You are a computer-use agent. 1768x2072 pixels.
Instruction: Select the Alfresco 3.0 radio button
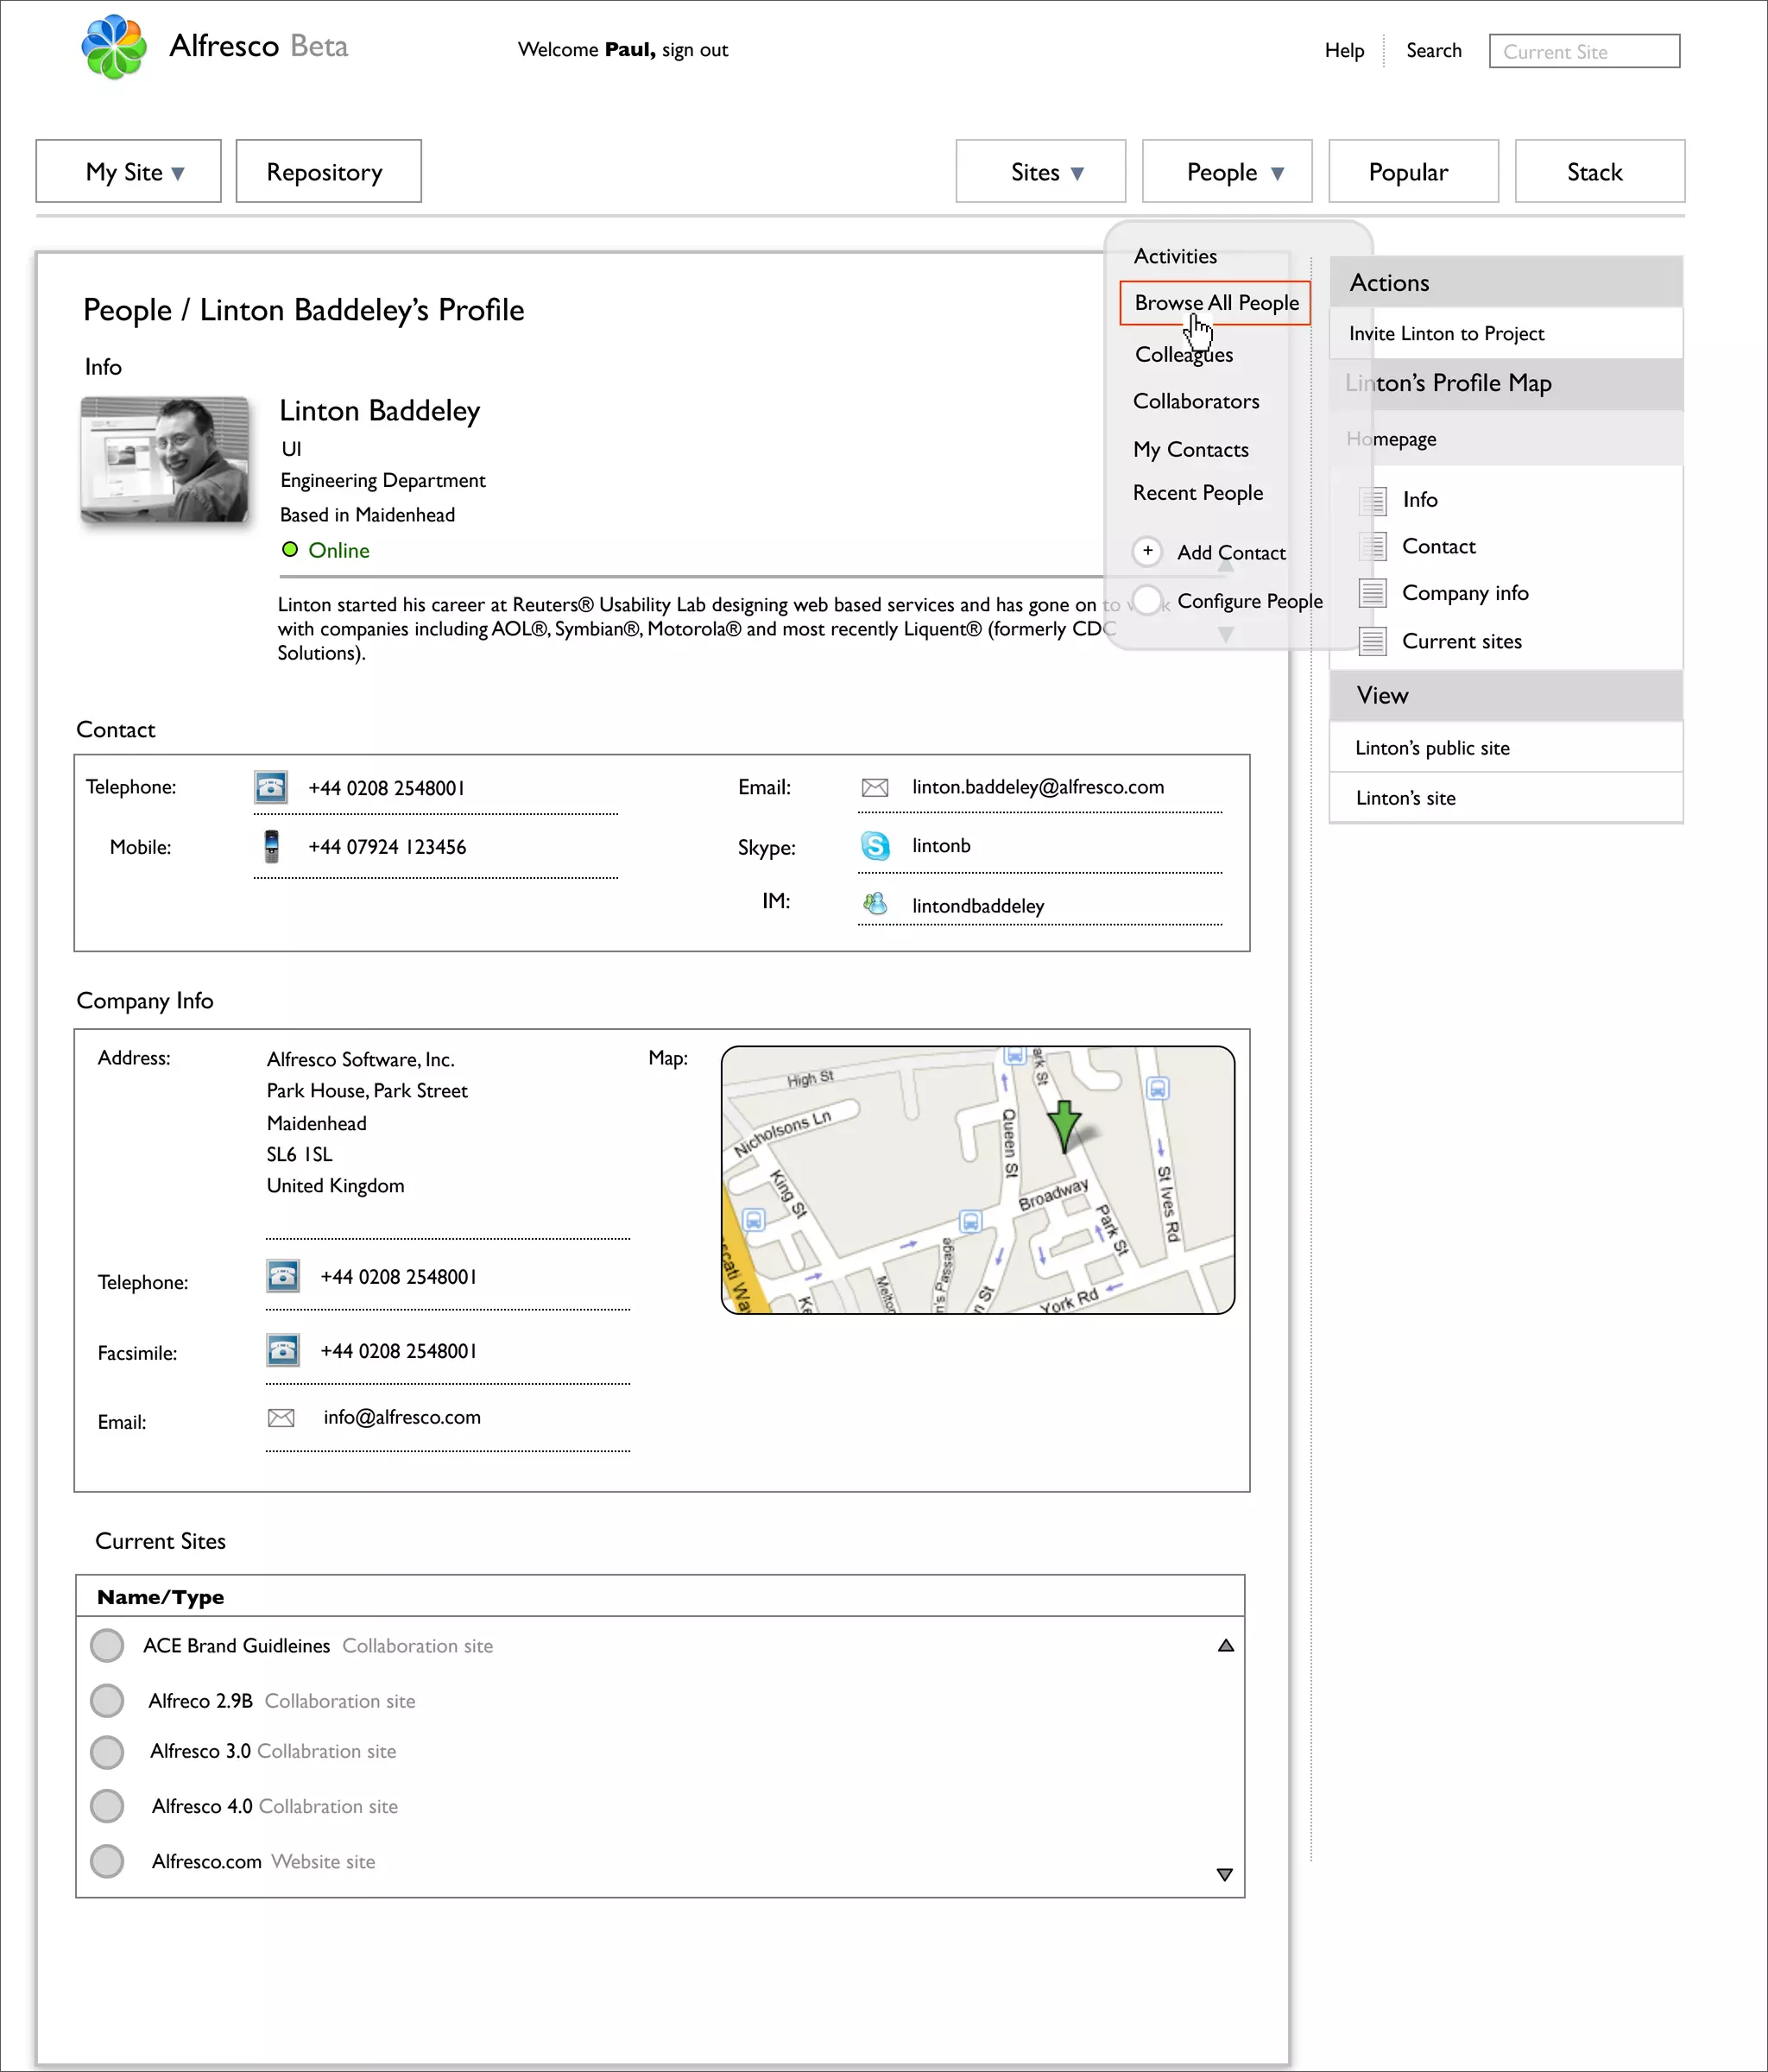coord(107,1751)
